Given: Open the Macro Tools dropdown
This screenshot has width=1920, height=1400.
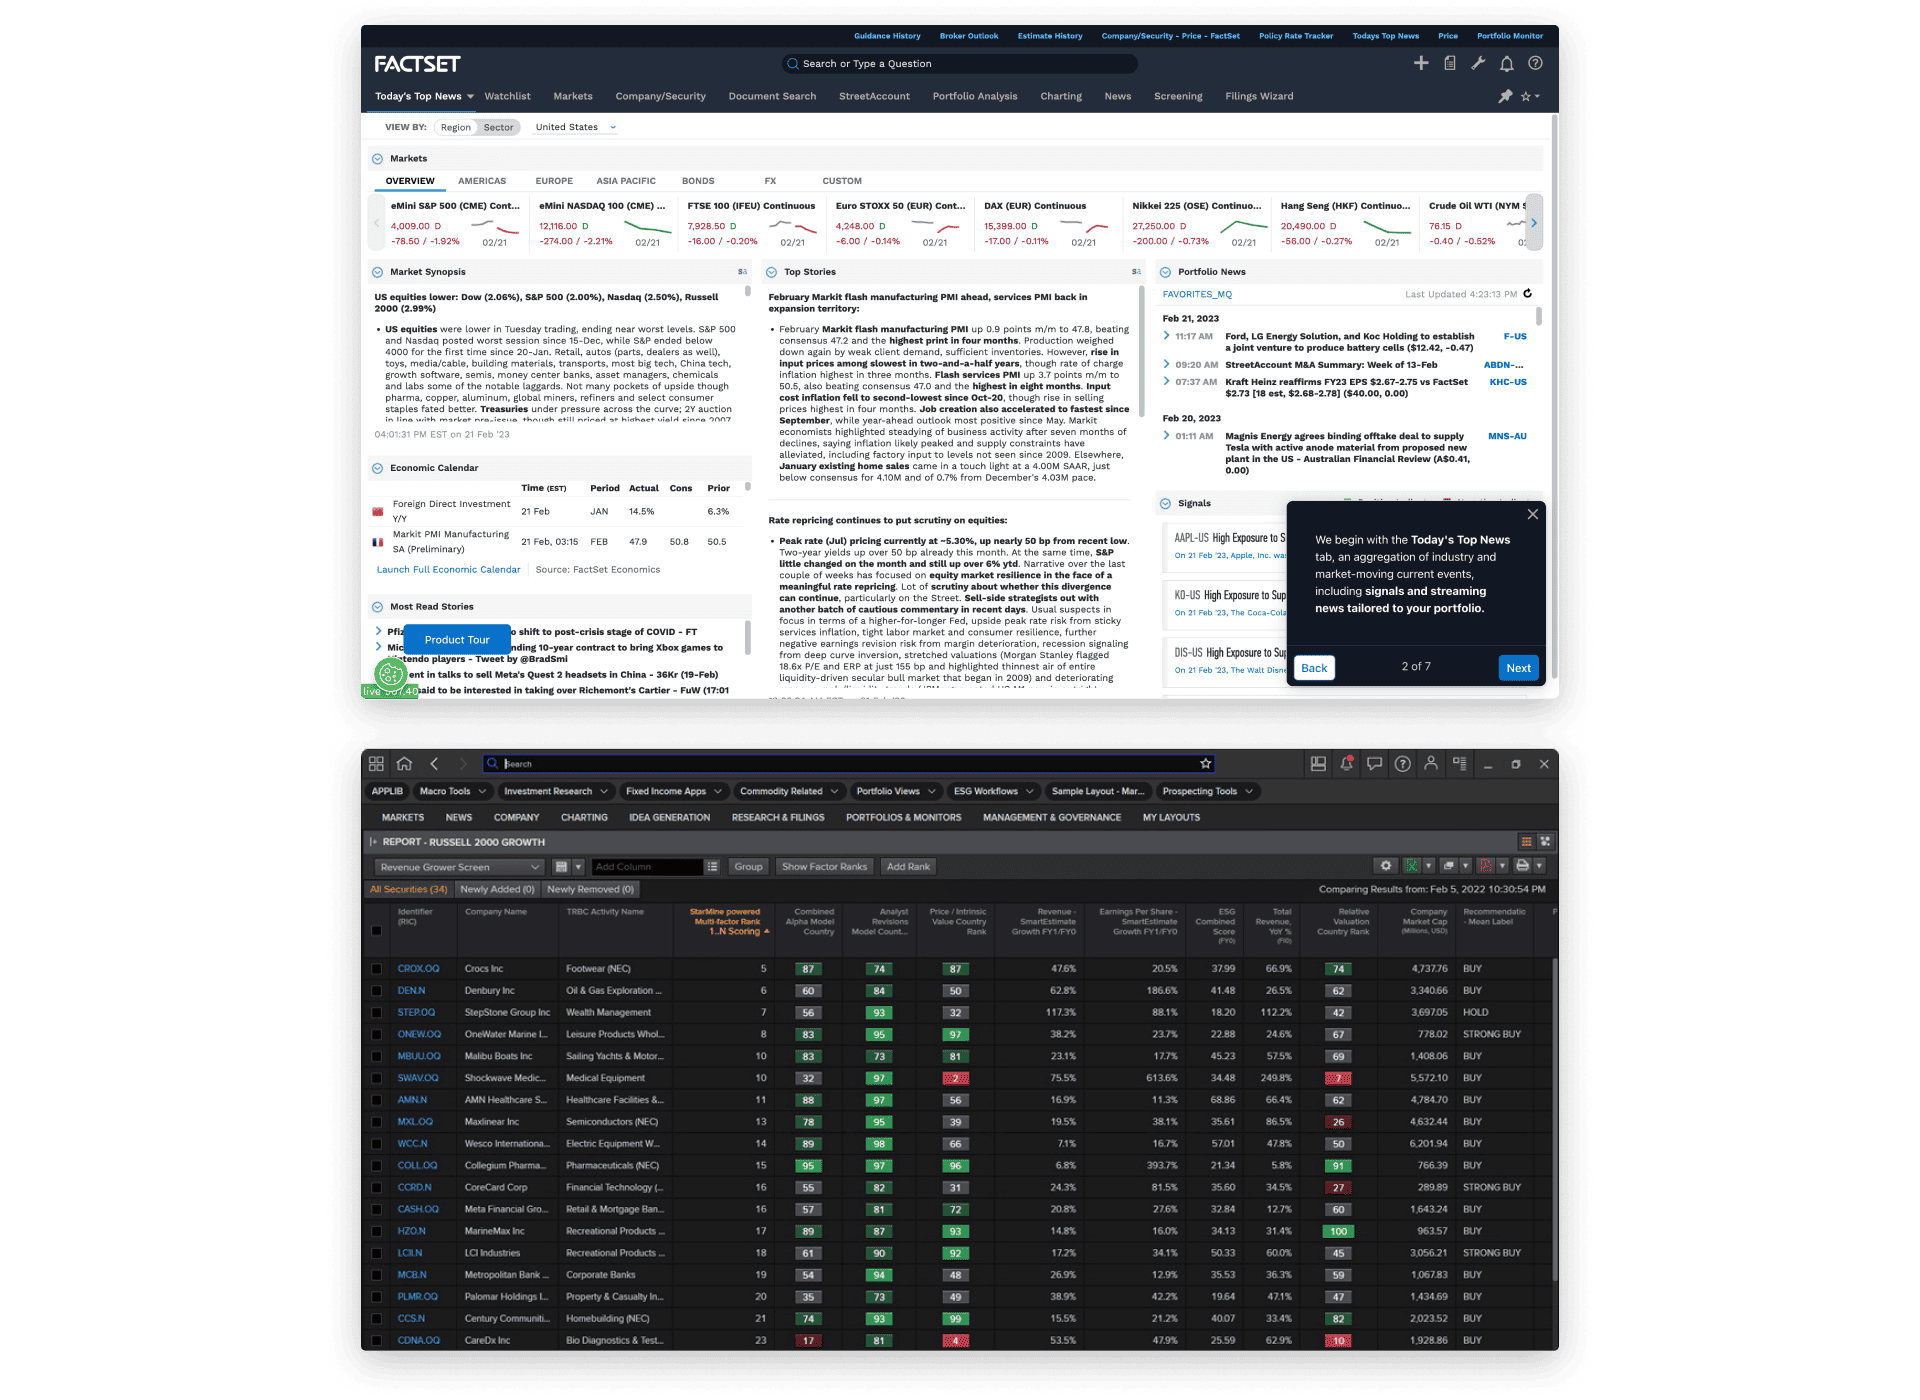Looking at the screenshot, I should coord(452,791).
